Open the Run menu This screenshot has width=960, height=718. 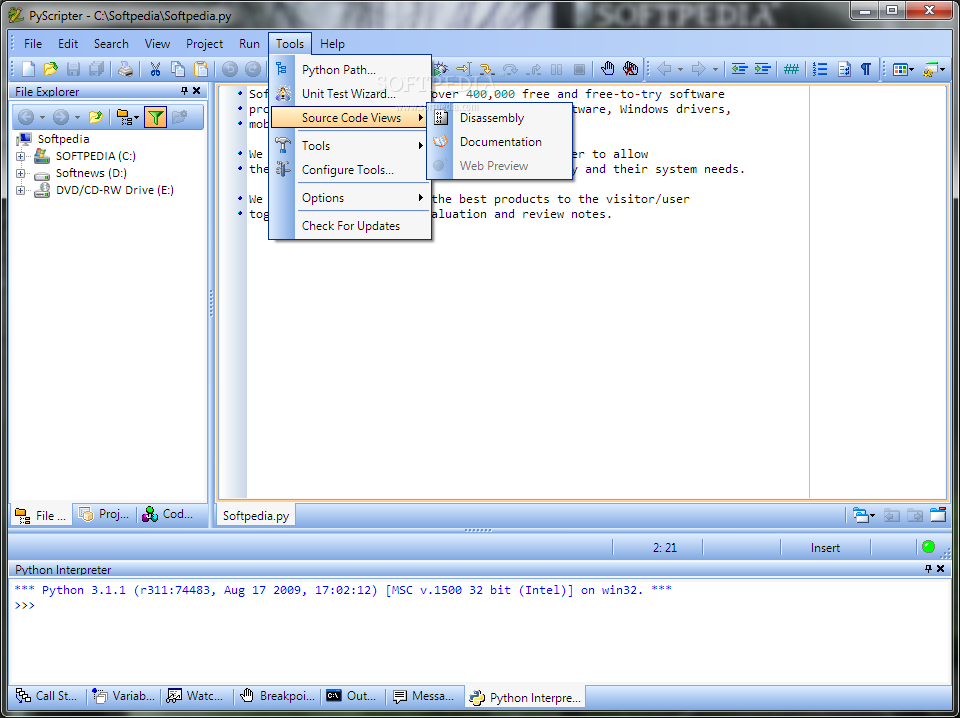pyautogui.click(x=249, y=43)
